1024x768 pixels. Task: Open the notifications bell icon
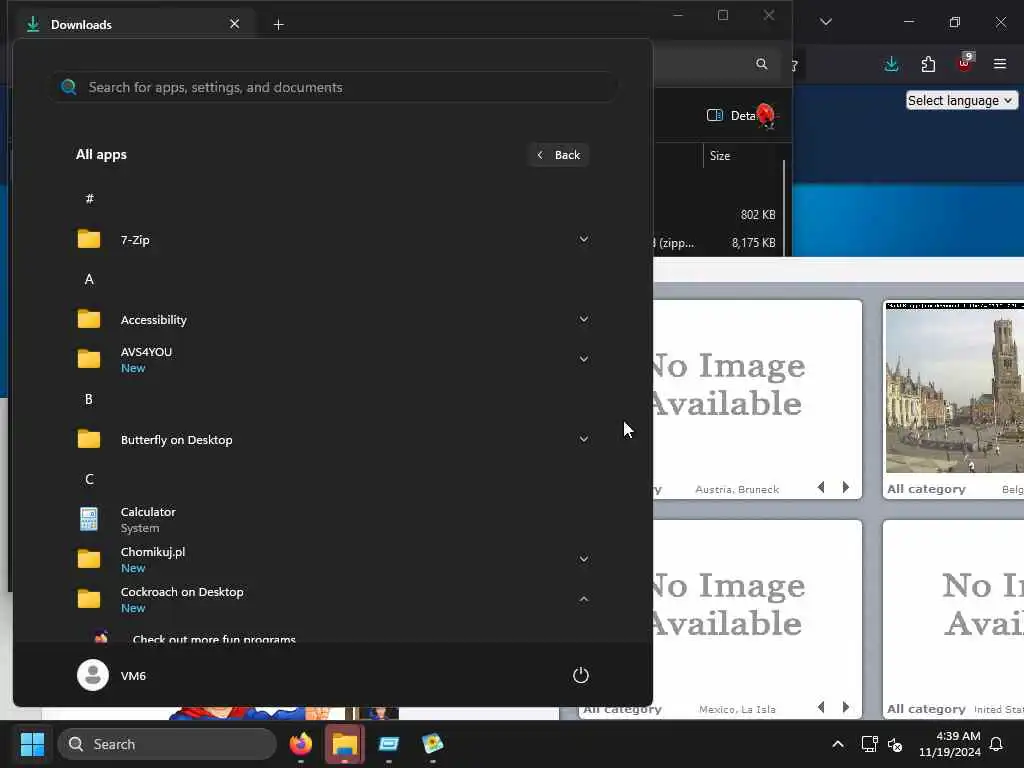(x=997, y=744)
